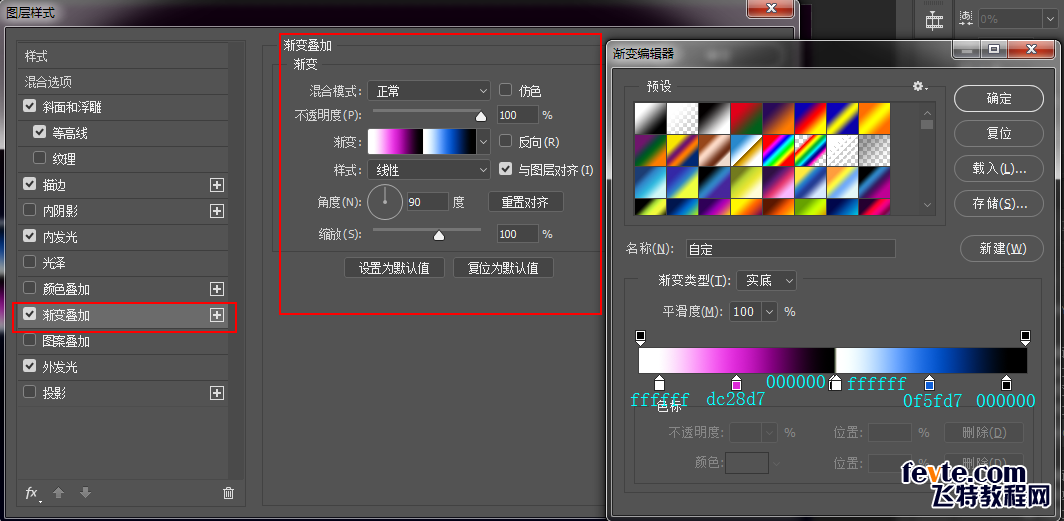Select 投影 row label

pos(54,393)
